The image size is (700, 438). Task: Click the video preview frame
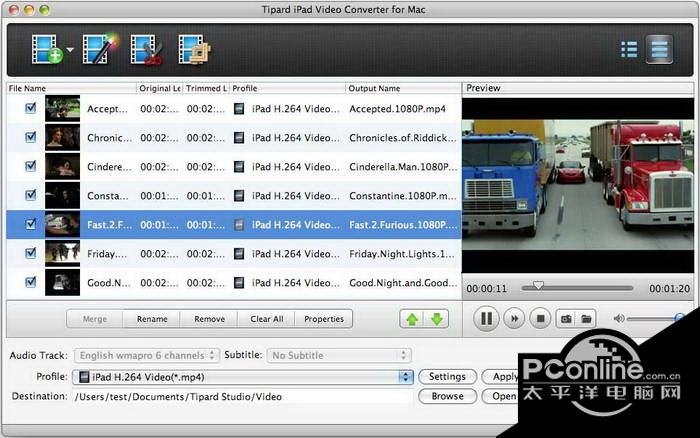(578, 185)
